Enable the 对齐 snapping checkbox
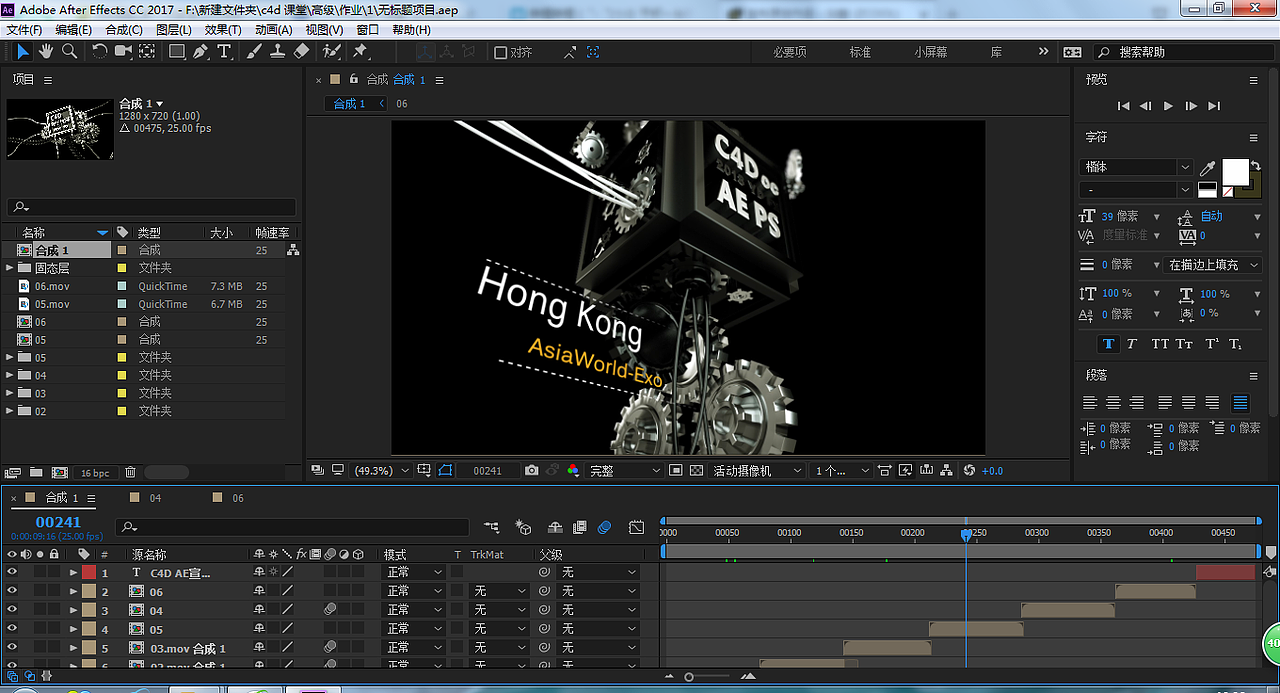 coord(501,52)
